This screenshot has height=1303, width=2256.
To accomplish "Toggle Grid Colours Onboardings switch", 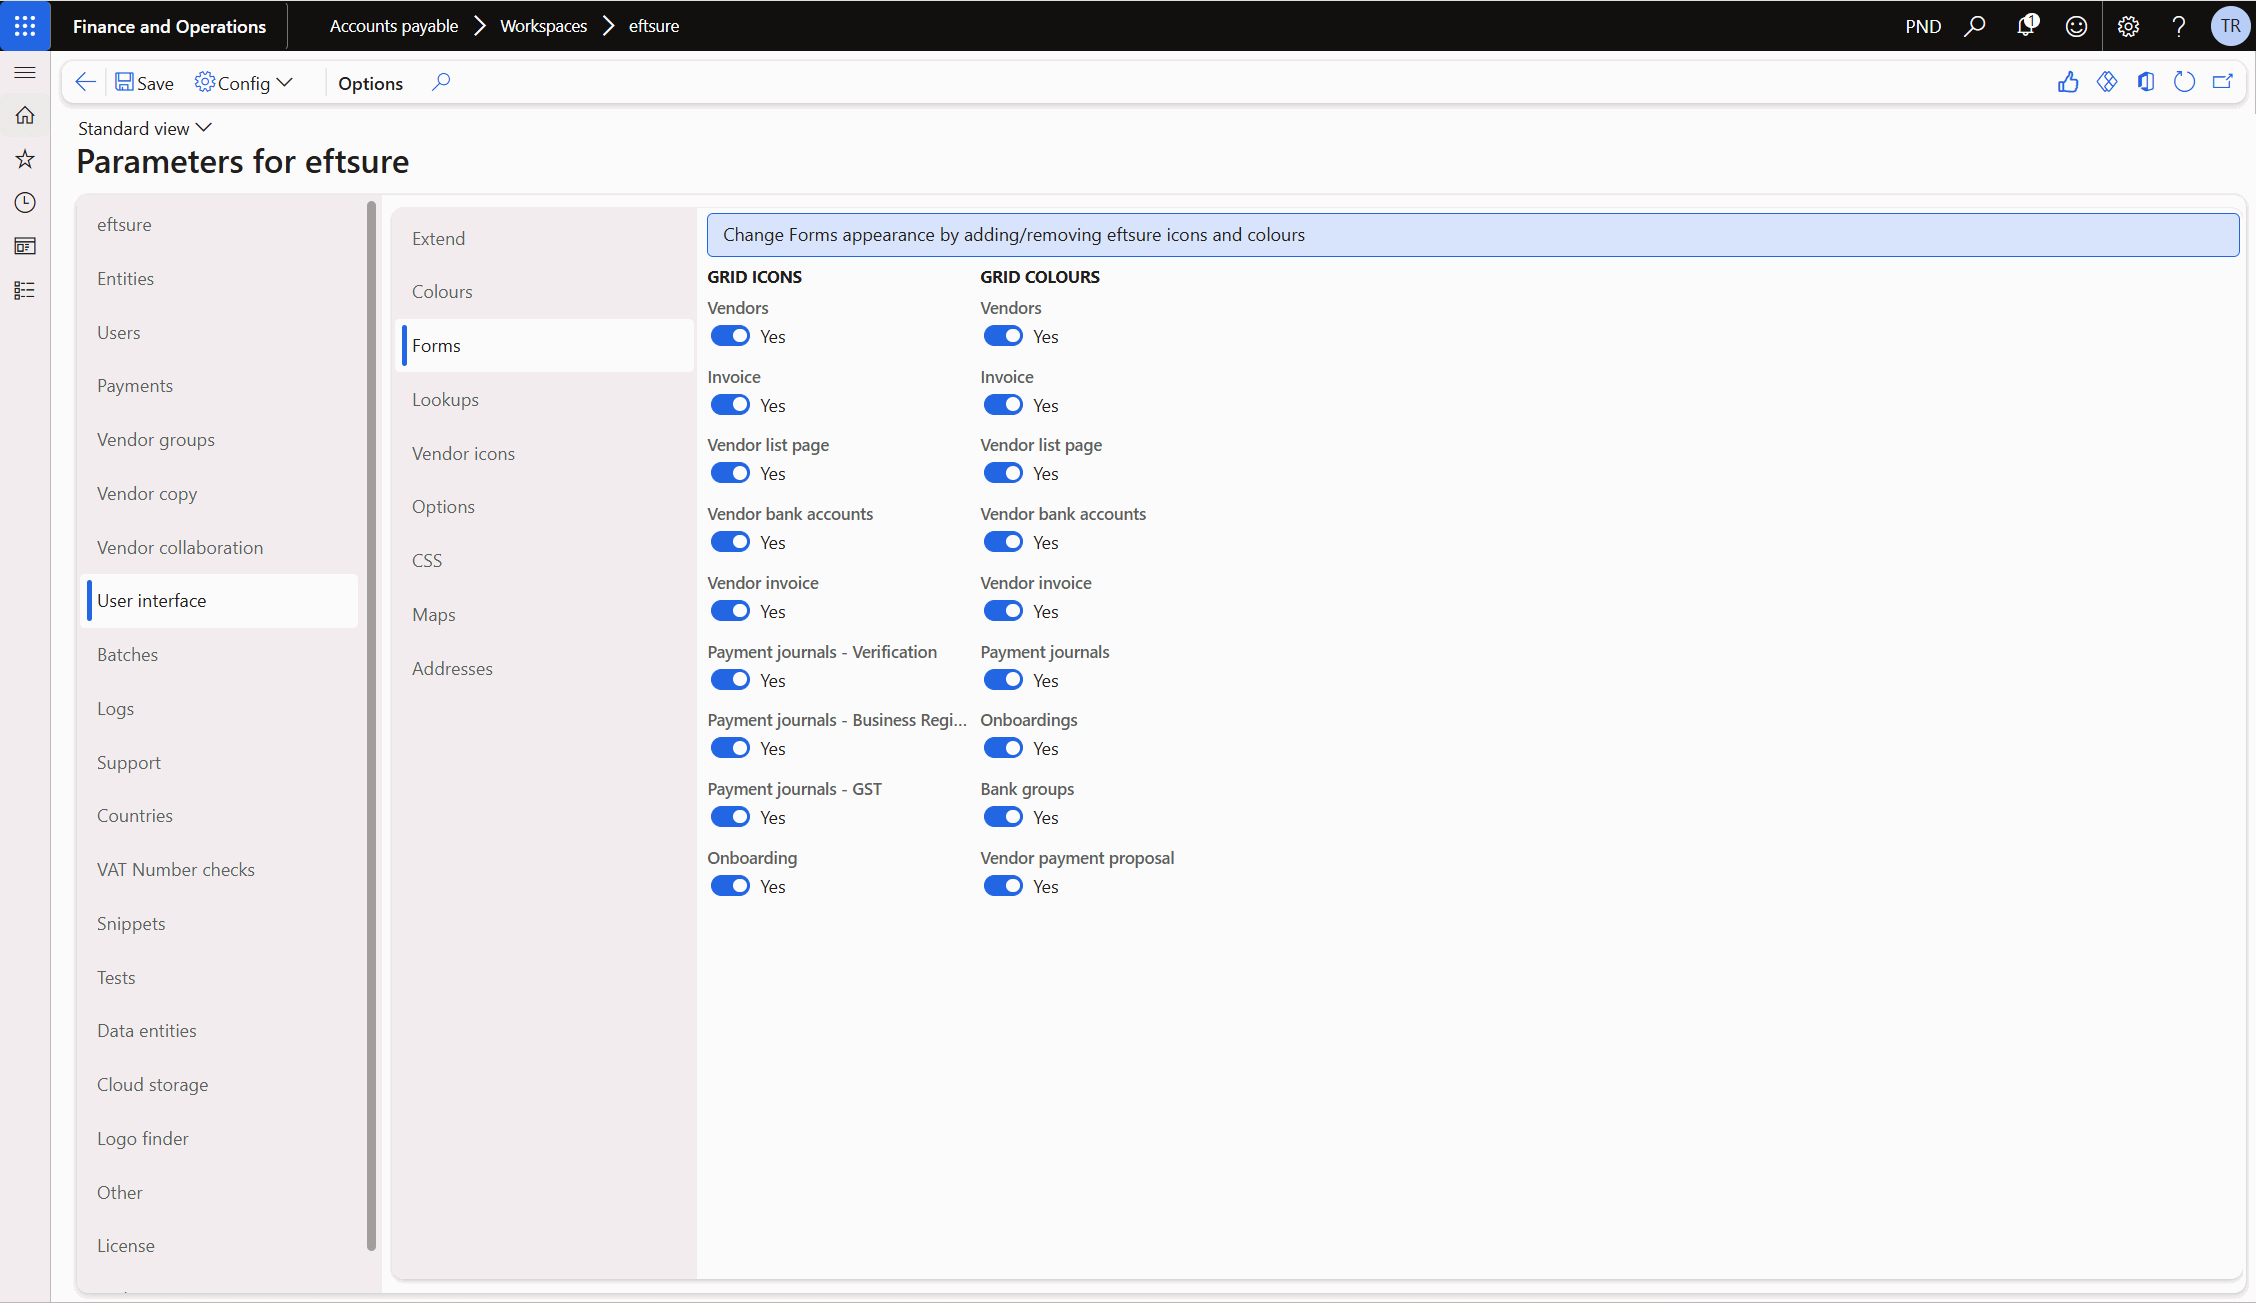I will [x=1003, y=748].
